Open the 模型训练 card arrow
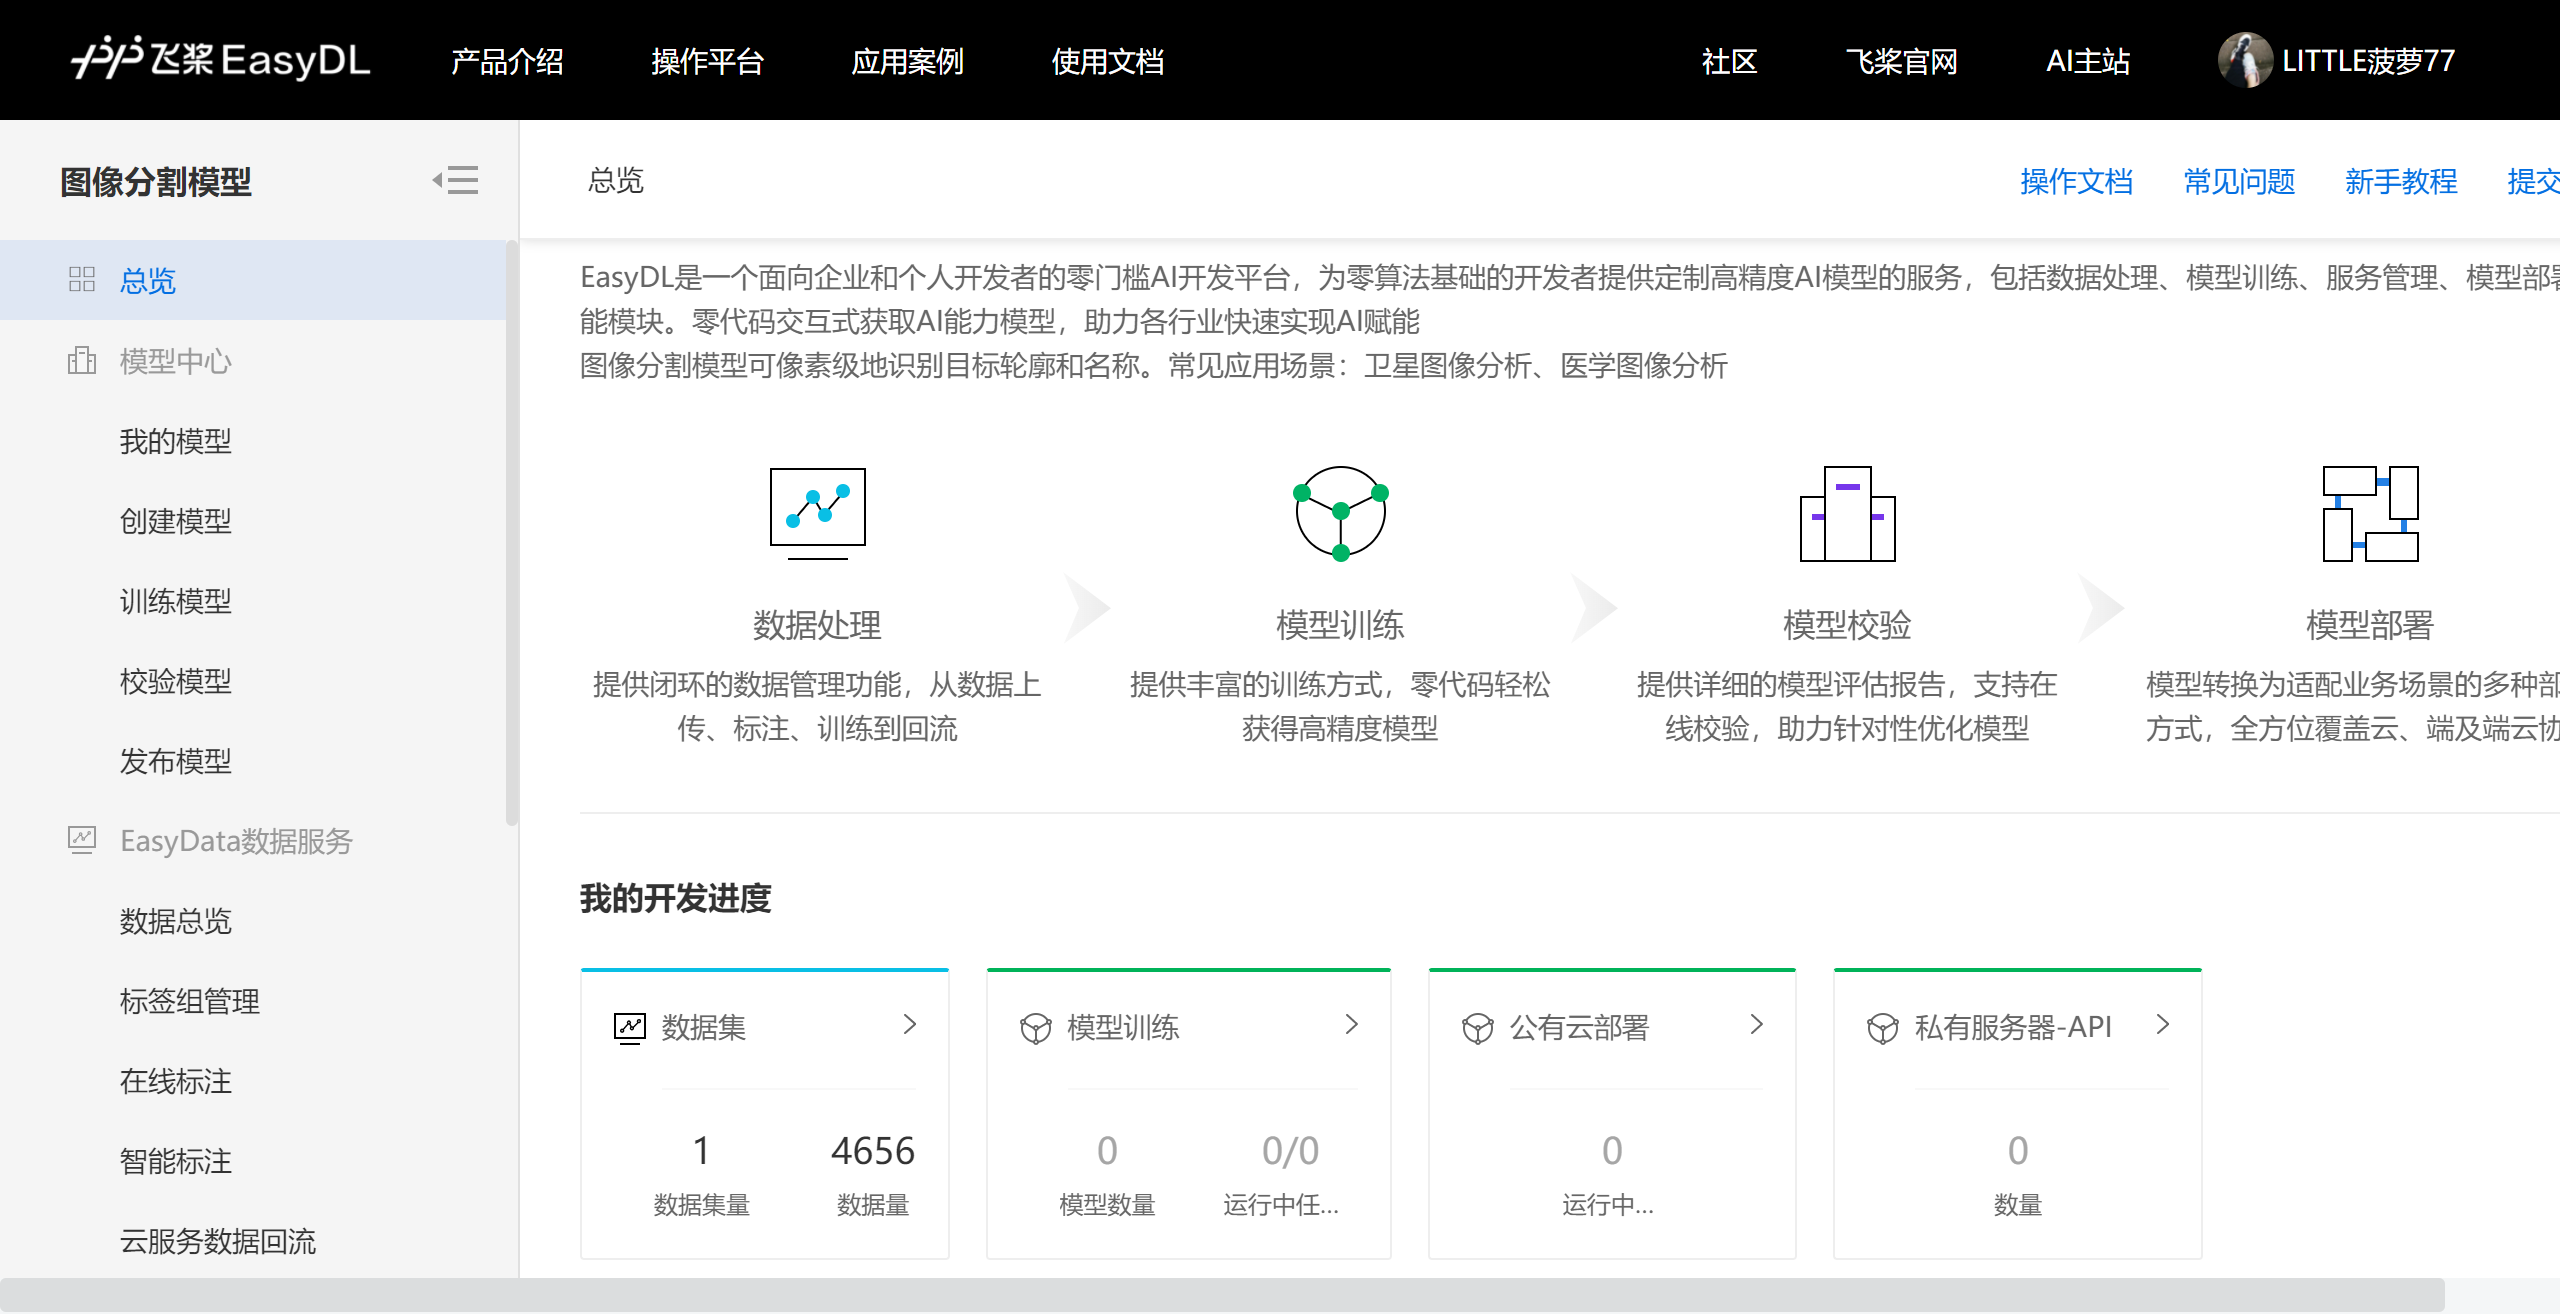Image resolution: width=2560 pixels, height=1314 pixels. click(x=1351, y=1024)
